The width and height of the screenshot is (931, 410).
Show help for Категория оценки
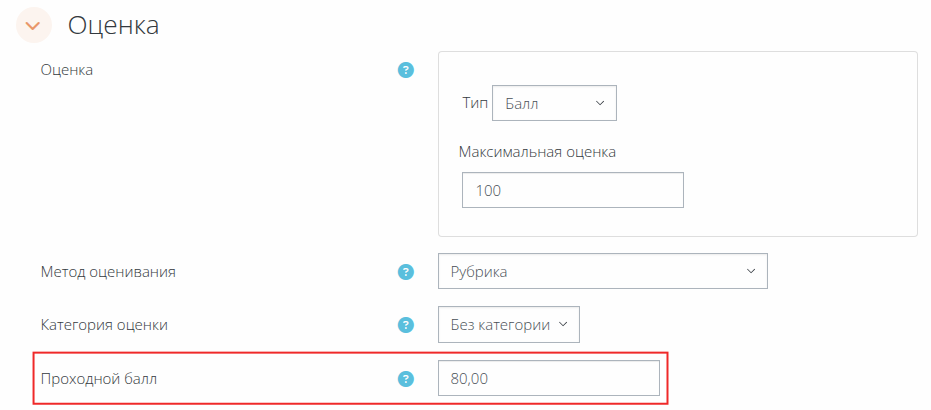[406, 325]
